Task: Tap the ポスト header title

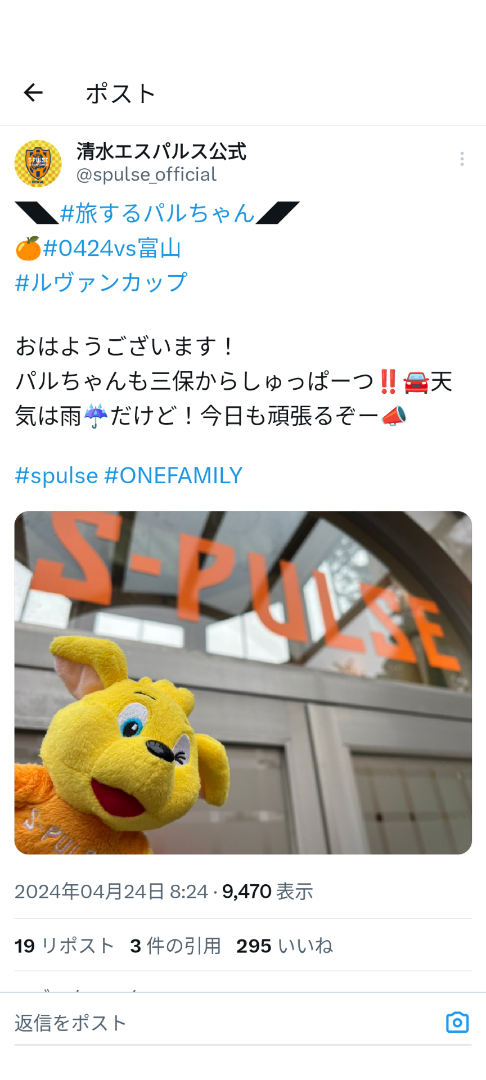Action: [x=121, y=94]
